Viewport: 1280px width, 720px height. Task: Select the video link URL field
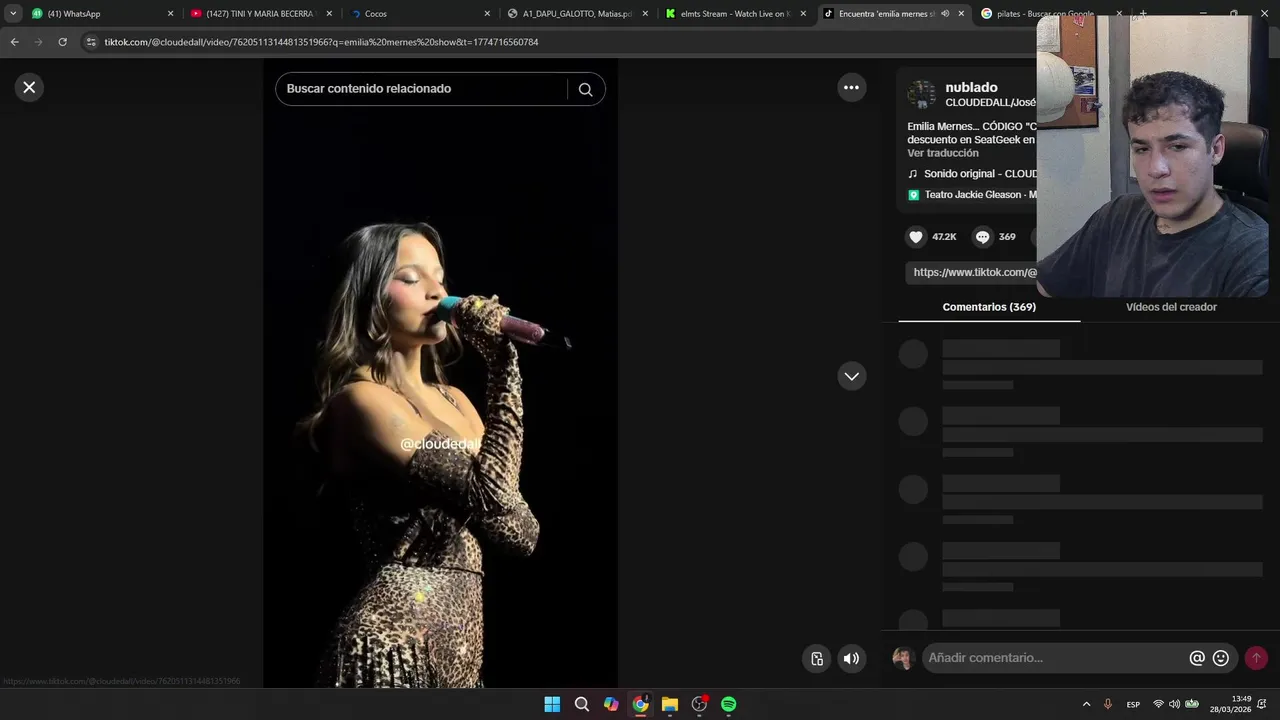(x=972, y=272)
